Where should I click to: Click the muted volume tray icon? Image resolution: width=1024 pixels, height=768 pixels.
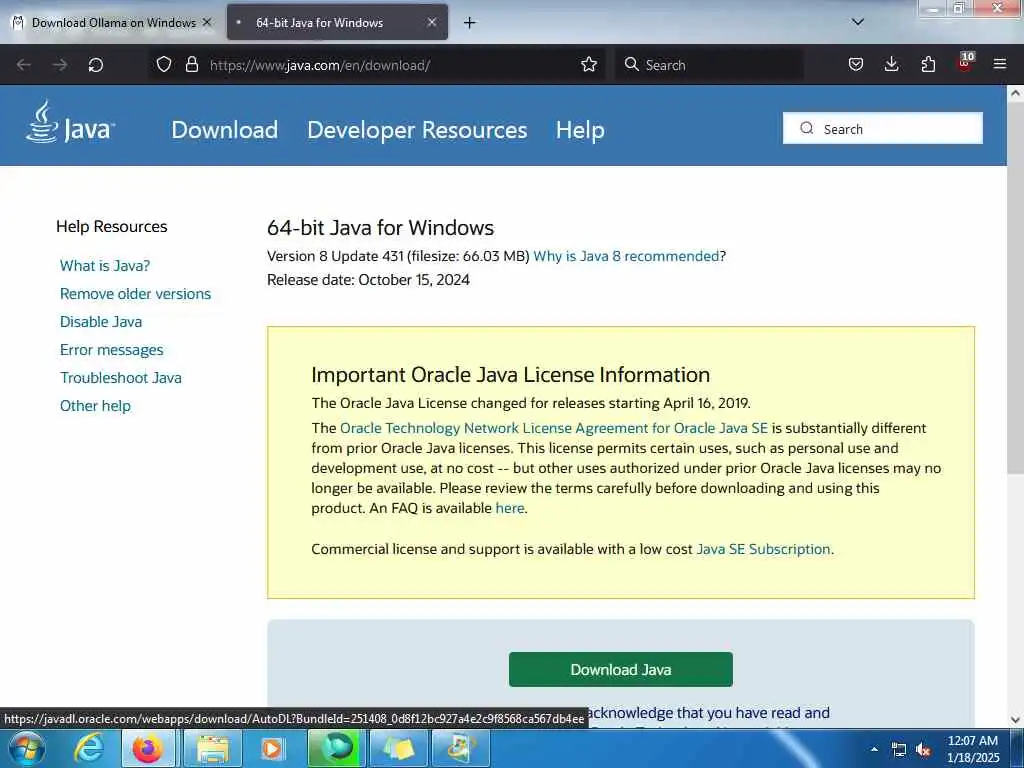point(923,750)
